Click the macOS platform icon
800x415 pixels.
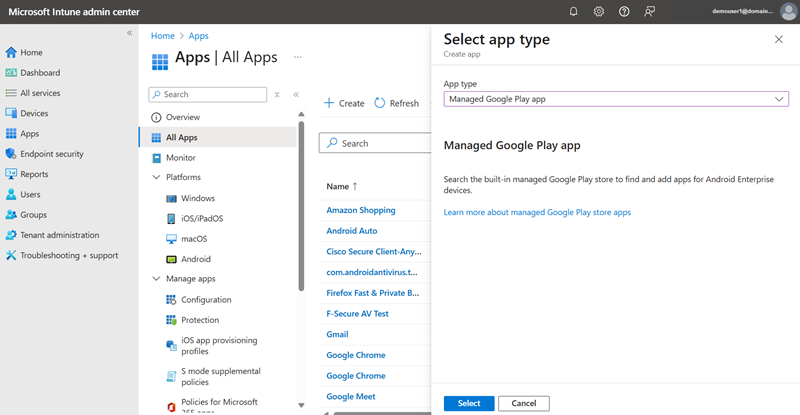[171, 239]
